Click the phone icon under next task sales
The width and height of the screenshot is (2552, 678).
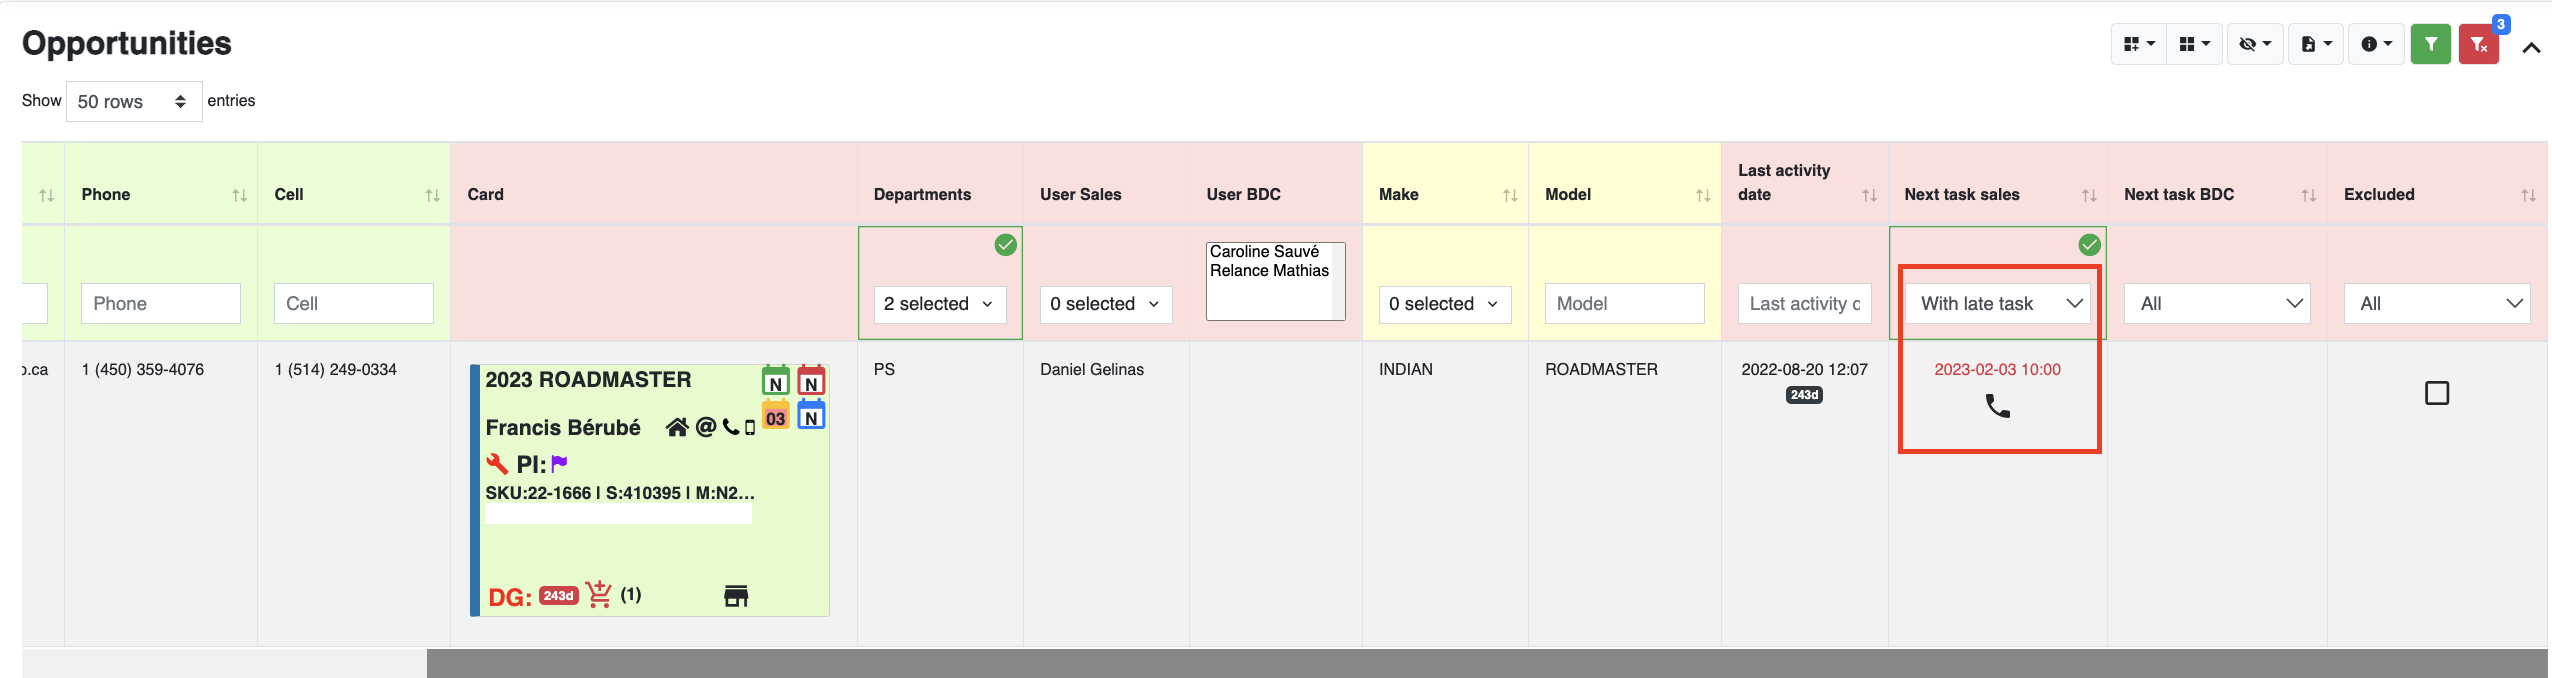tap(1997, 406)
